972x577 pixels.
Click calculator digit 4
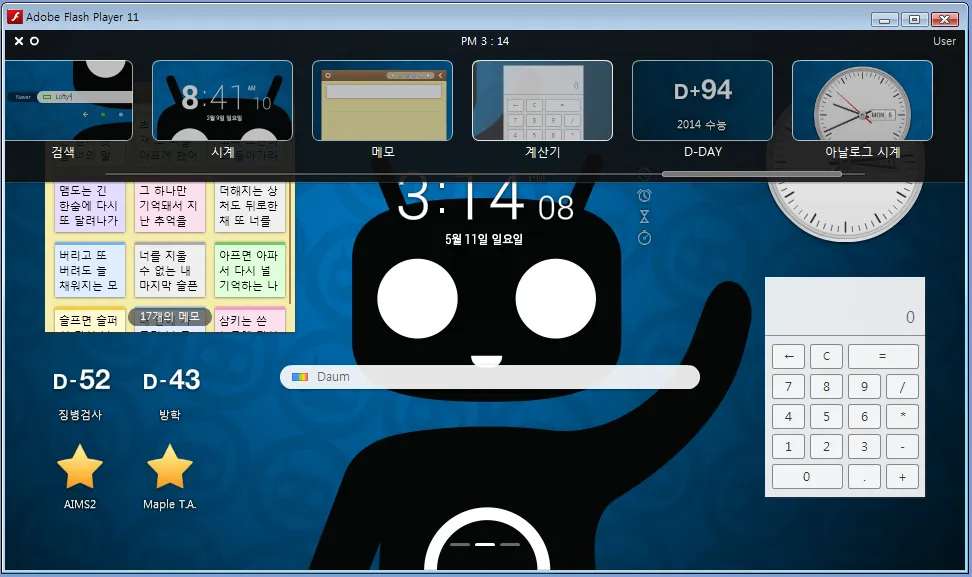(x=789, y=416)
